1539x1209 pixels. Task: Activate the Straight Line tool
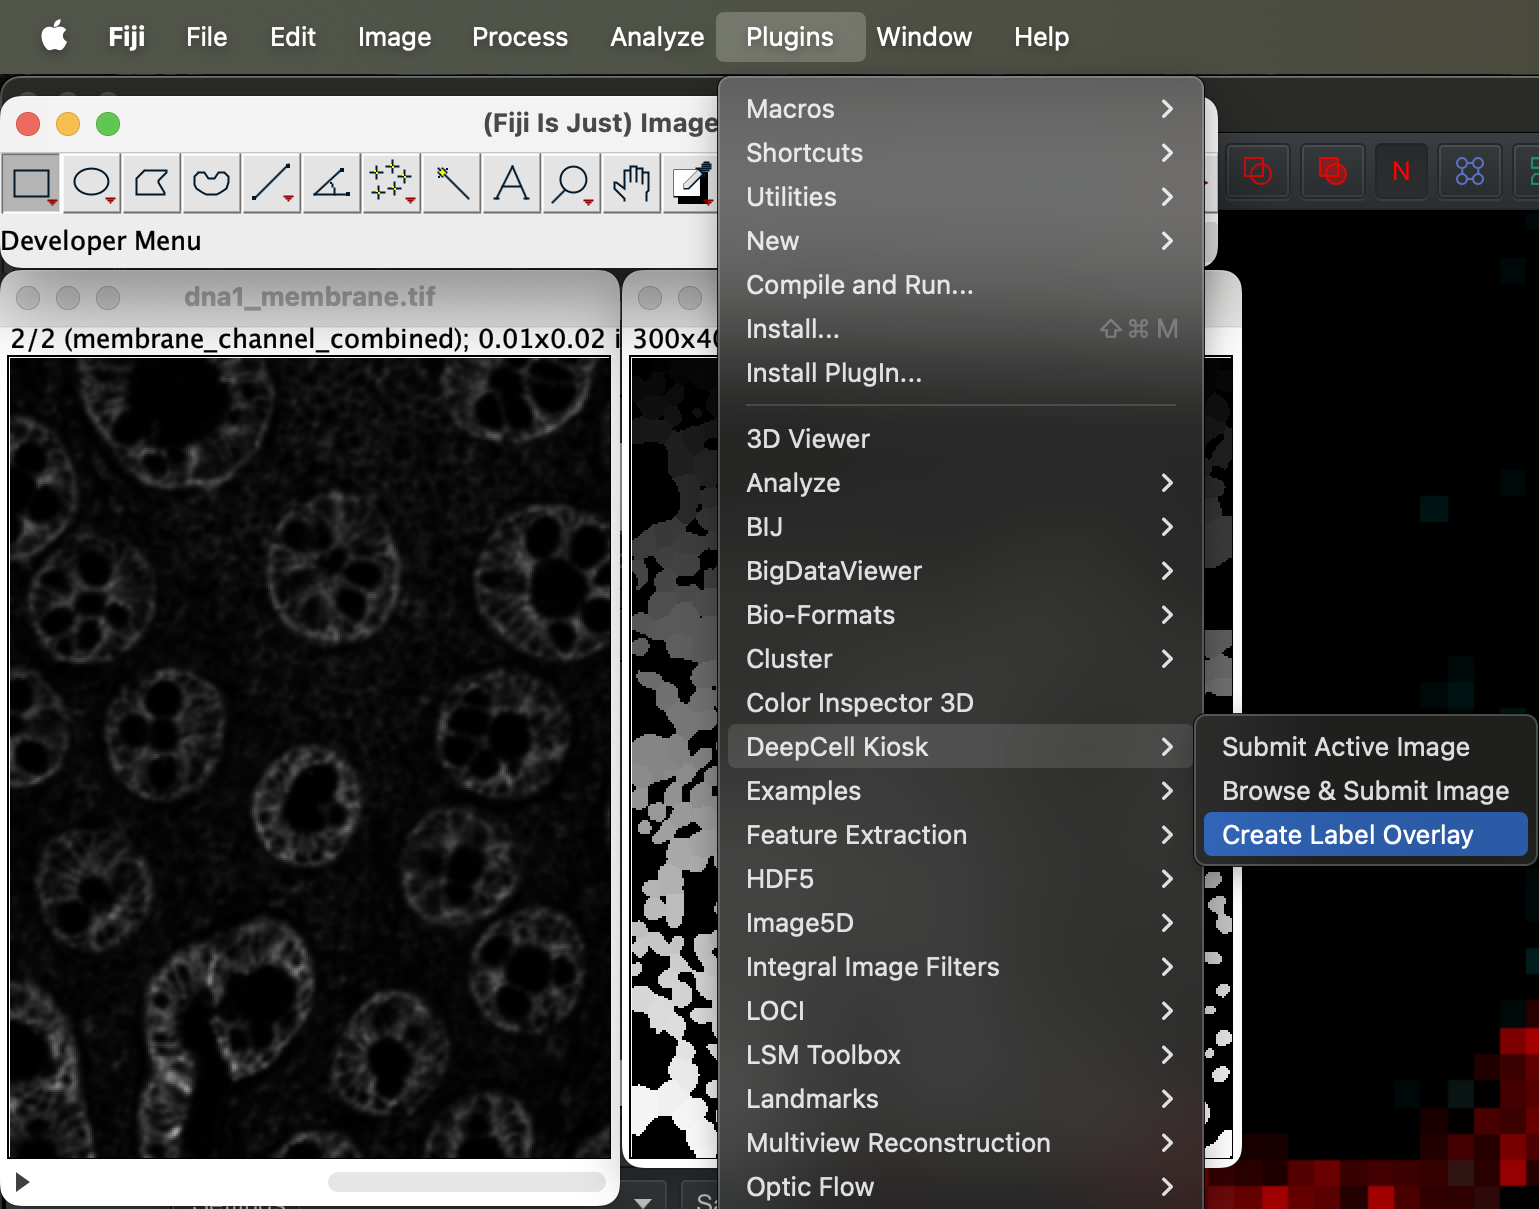[271, 184]
